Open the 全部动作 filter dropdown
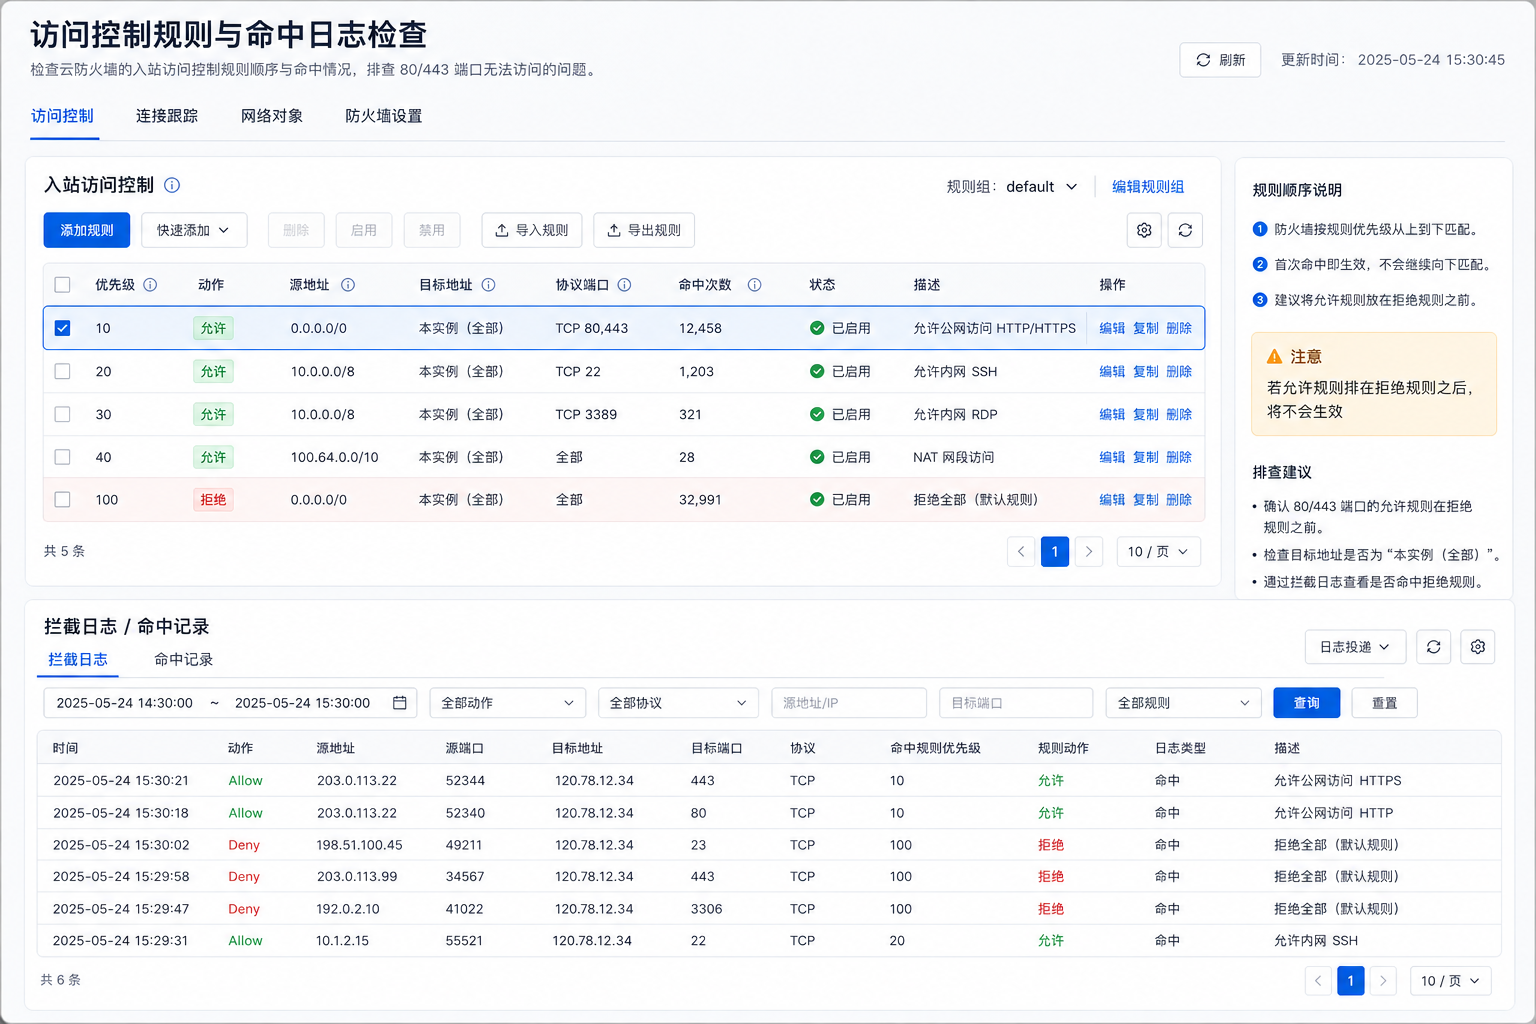1536x1024 pixels. 508,703
